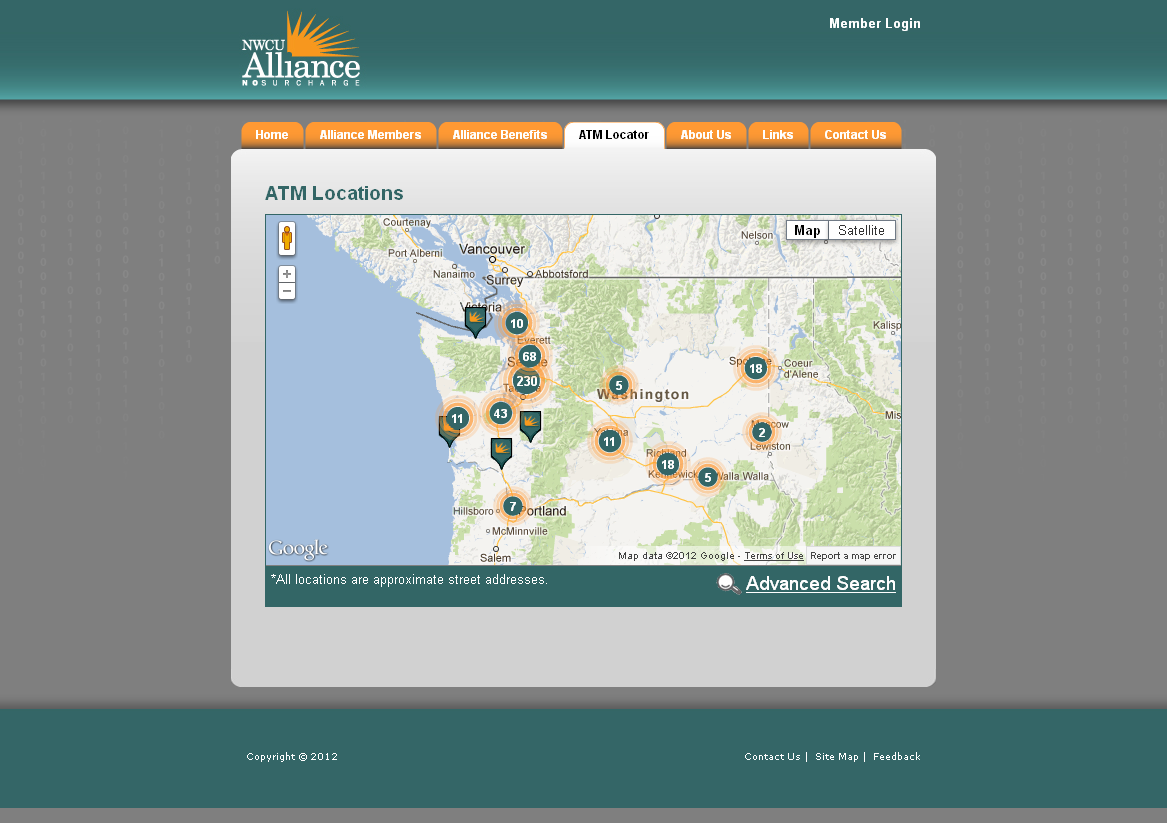Click the NWCU Alliance logo
The image size is (1167, 823).
[x=301, y=49]
